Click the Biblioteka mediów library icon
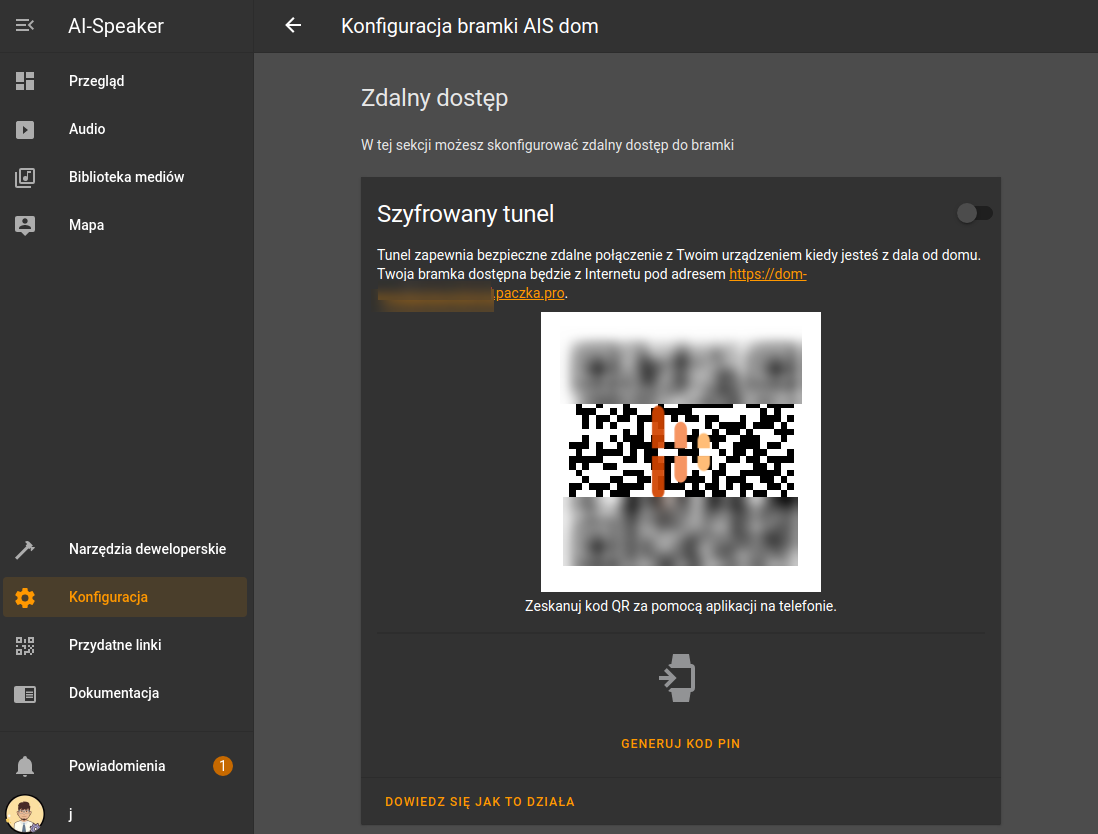This screenshot has height=834, width=1098. [25, 177]
